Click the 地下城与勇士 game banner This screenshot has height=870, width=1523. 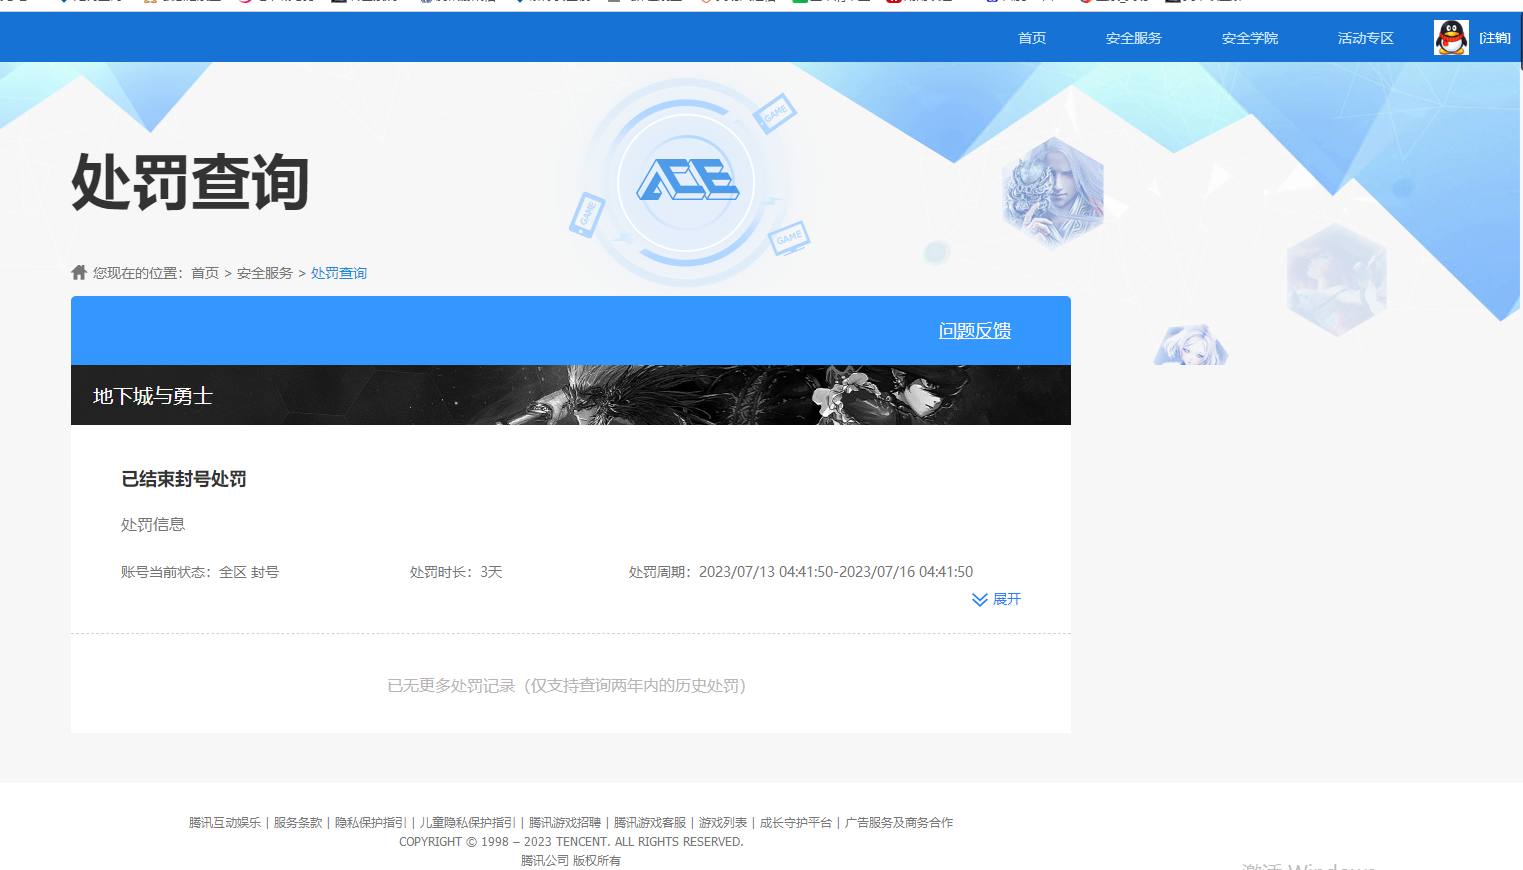(x=571, y=395)
